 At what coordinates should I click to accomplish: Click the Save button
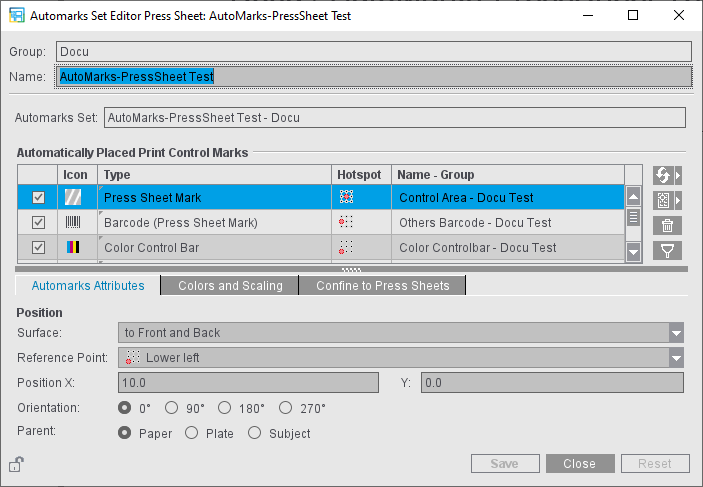point(505,463)
